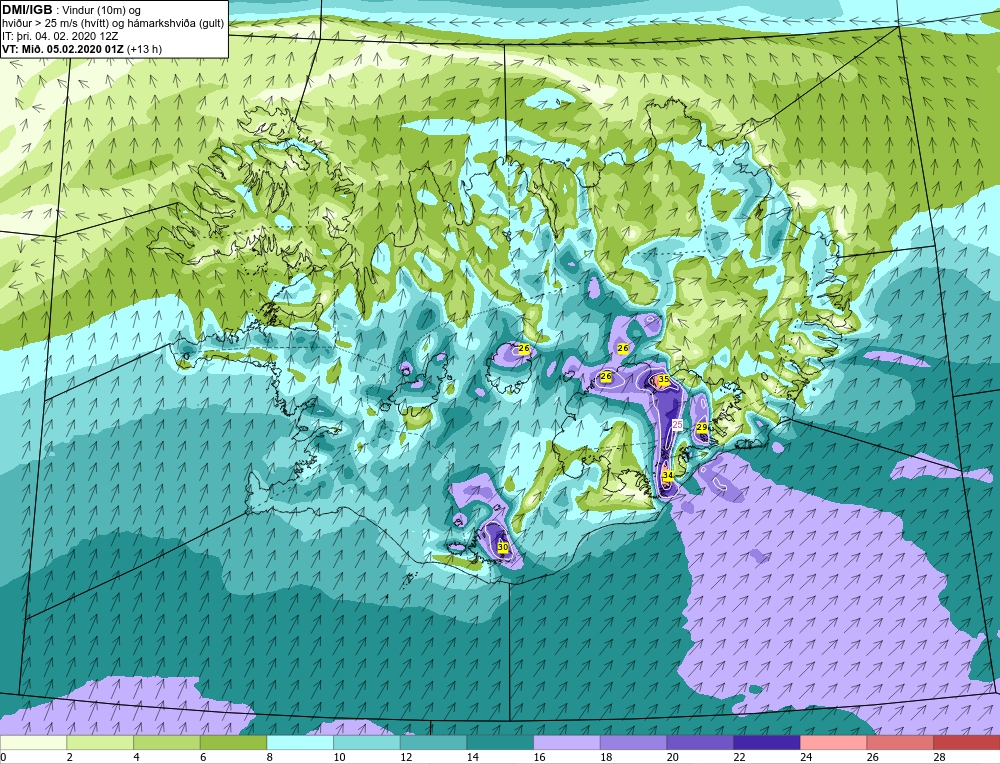Click the yellow 30 gust label
The width and height of the screenshot is (1000, 764).
503,547
